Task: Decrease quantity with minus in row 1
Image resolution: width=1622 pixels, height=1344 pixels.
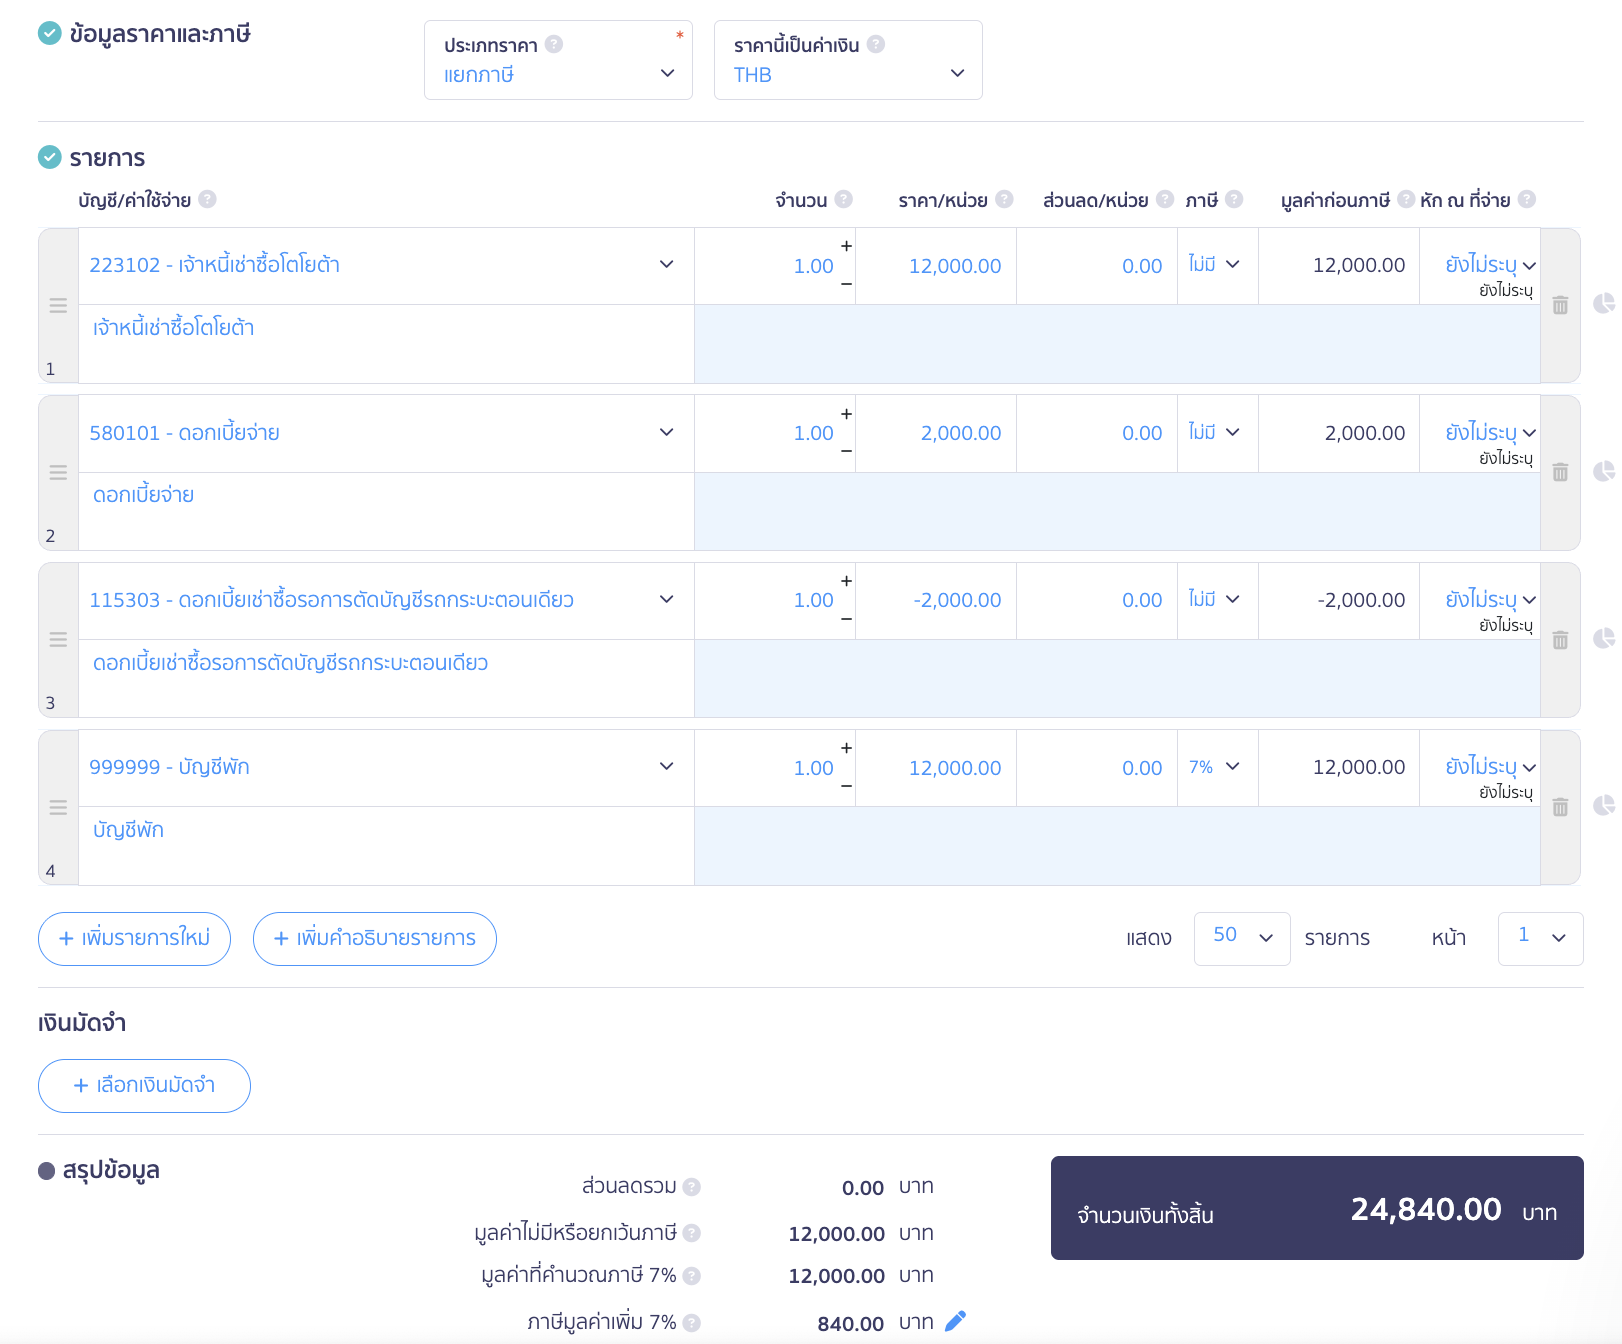Action: coord(846,285)
